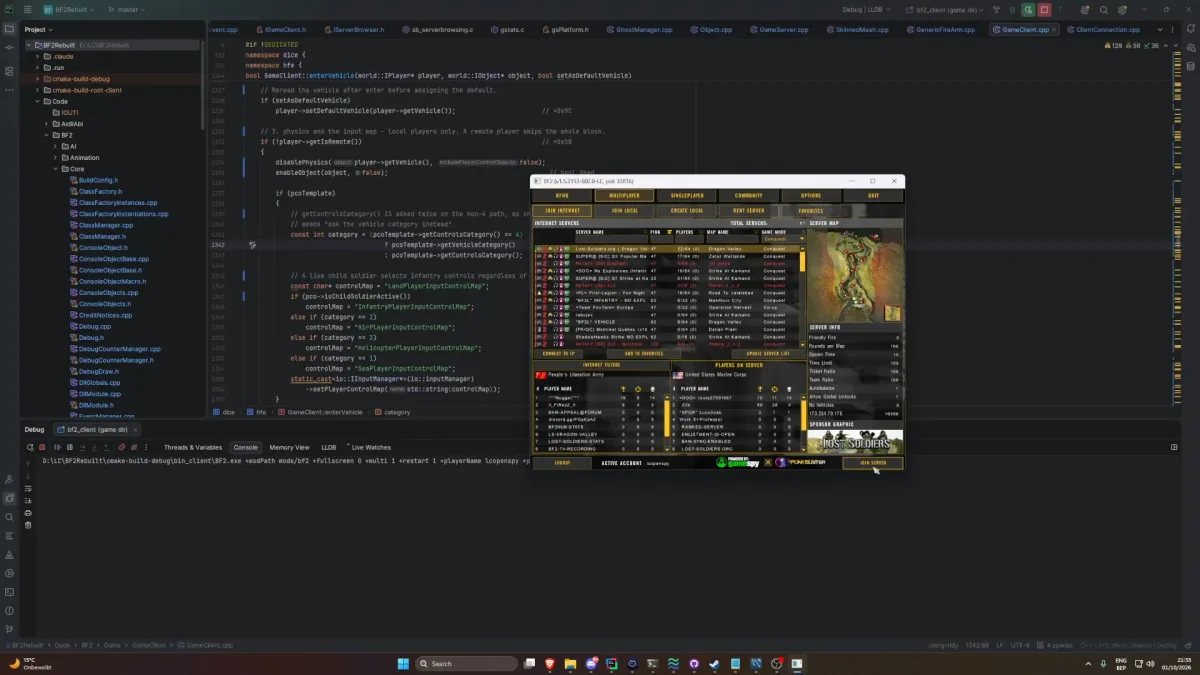Click the Windows Start button on taskbar
This screenshot has width=1200, height=675.
[404, 663]
